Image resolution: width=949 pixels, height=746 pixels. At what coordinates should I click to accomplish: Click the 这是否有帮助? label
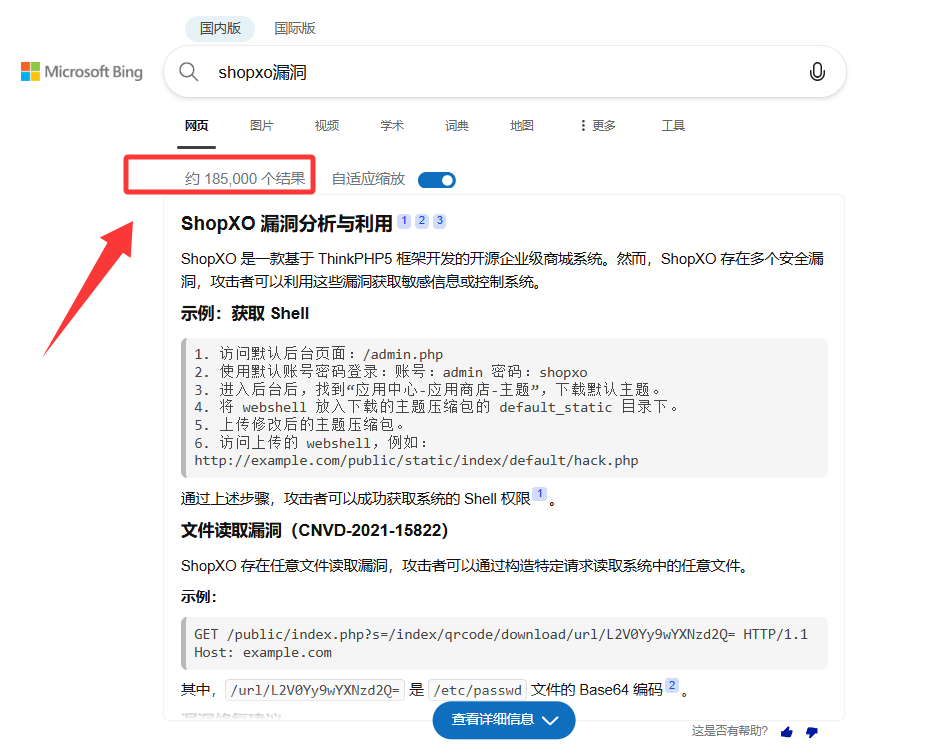729,731
